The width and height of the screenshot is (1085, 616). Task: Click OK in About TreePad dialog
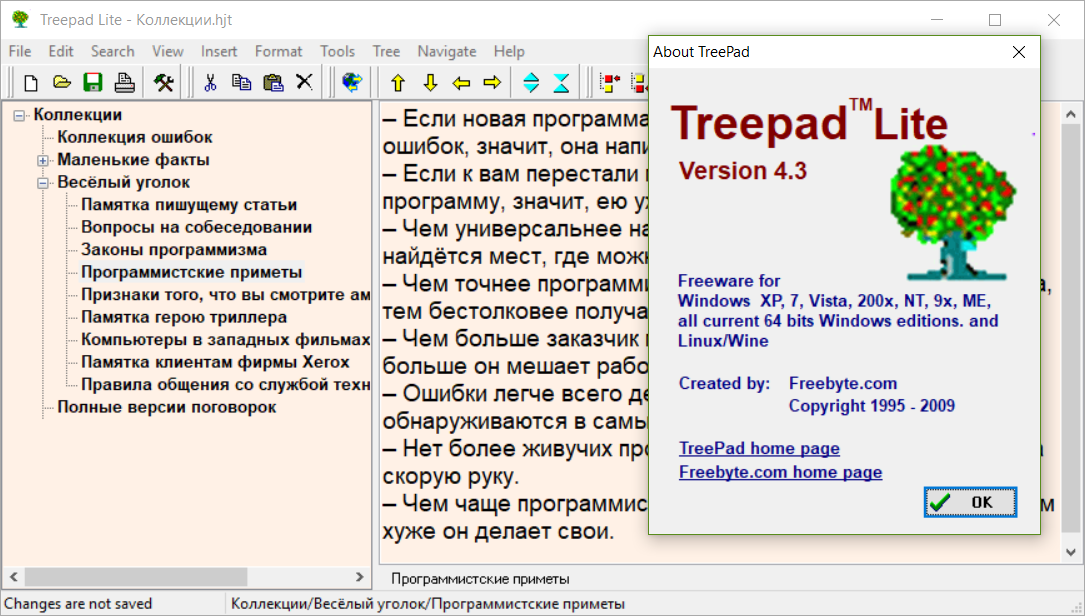point(970,502)
